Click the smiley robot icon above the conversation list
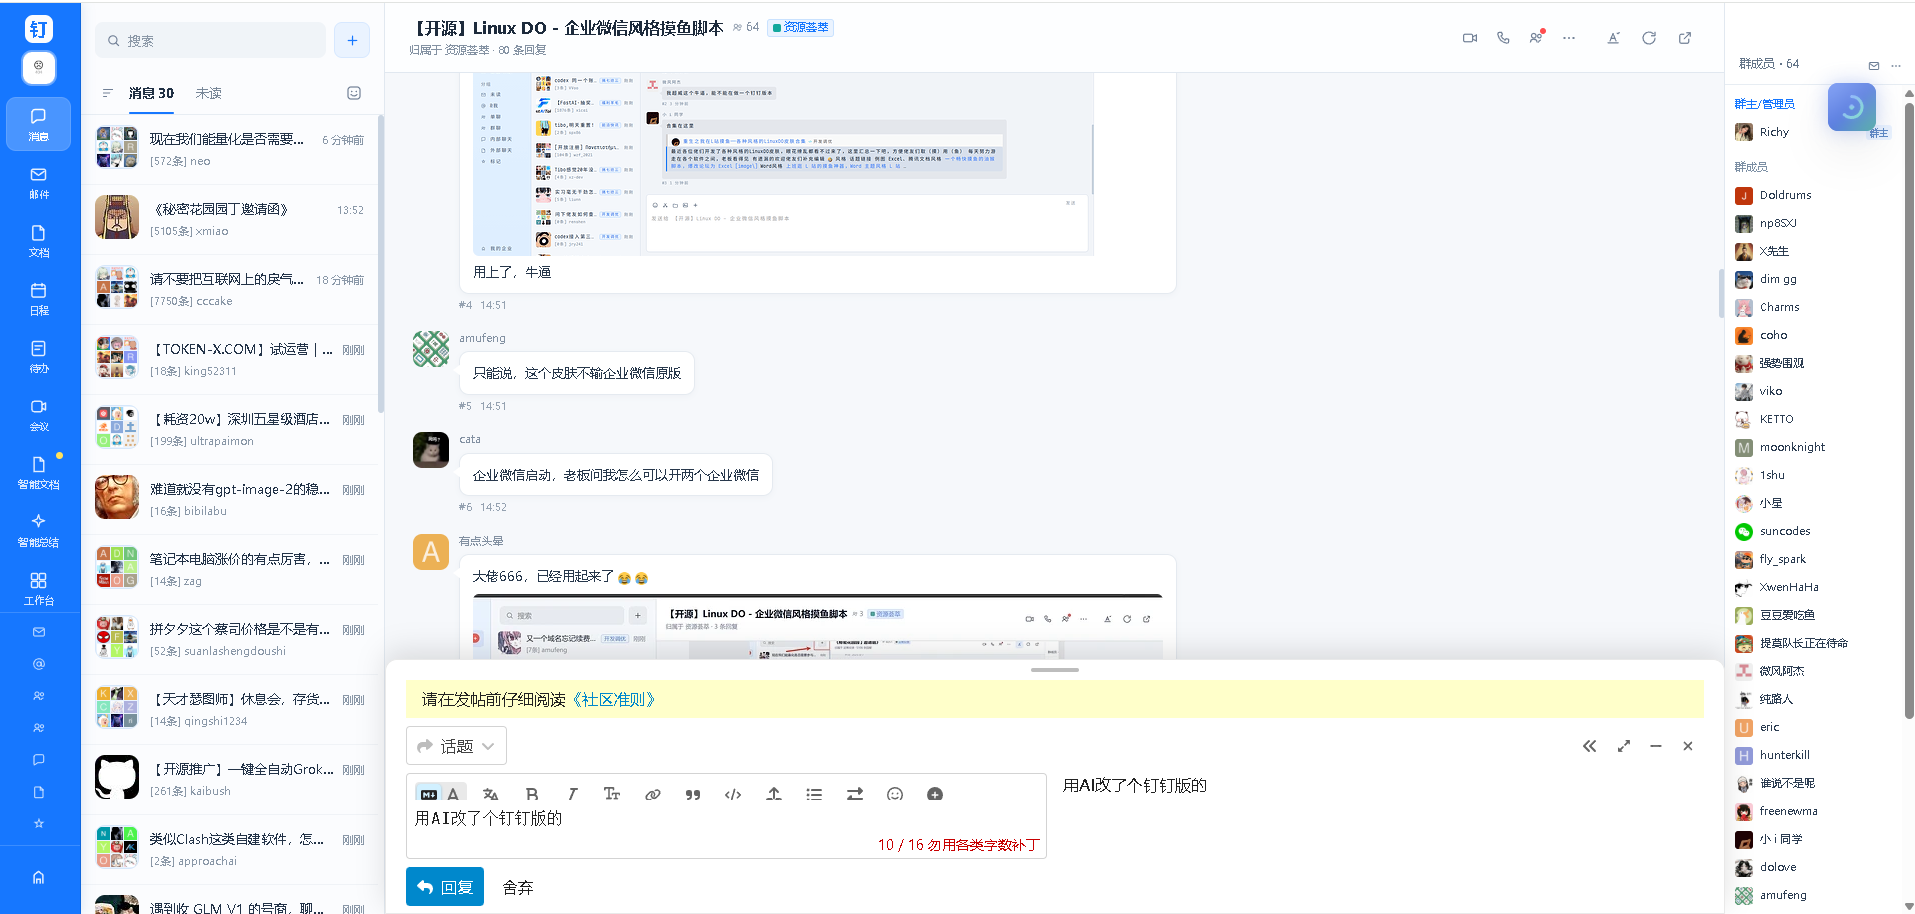 354,93
